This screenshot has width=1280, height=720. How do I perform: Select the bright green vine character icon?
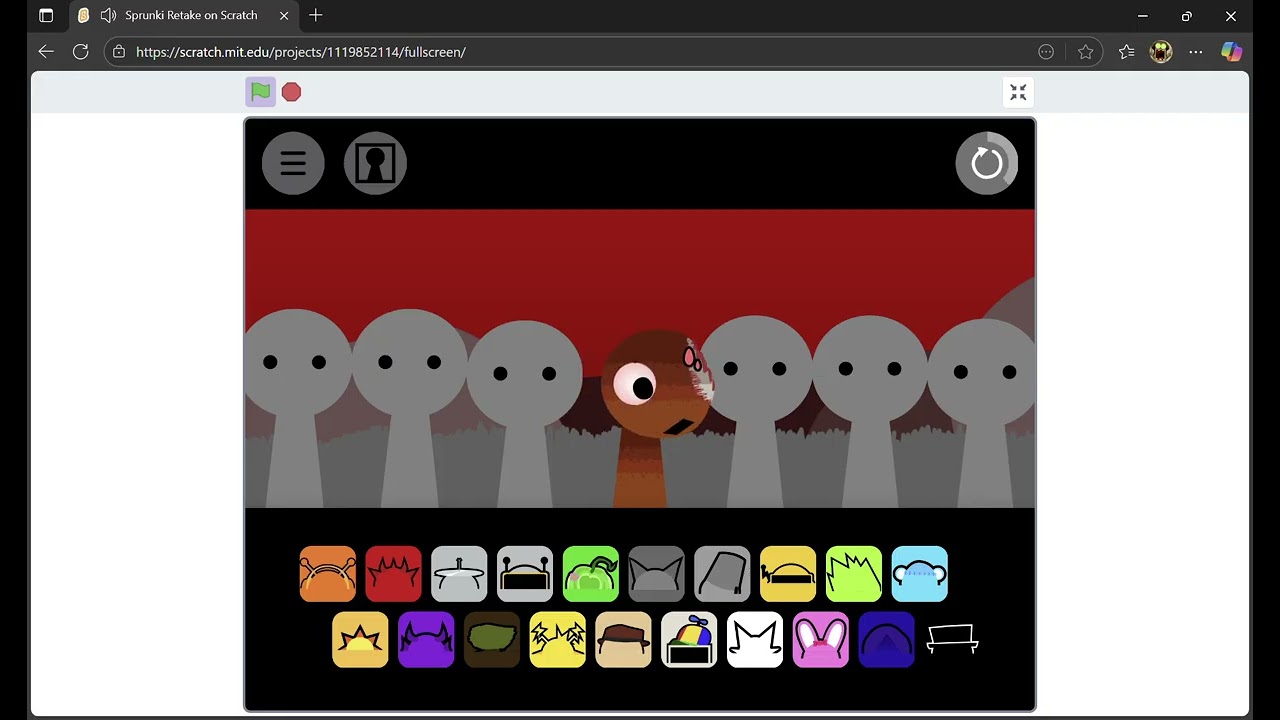(591, 574)
